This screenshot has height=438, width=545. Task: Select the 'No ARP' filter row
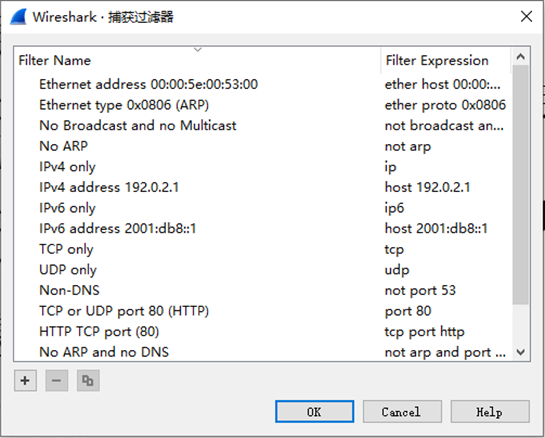(263, 146)
